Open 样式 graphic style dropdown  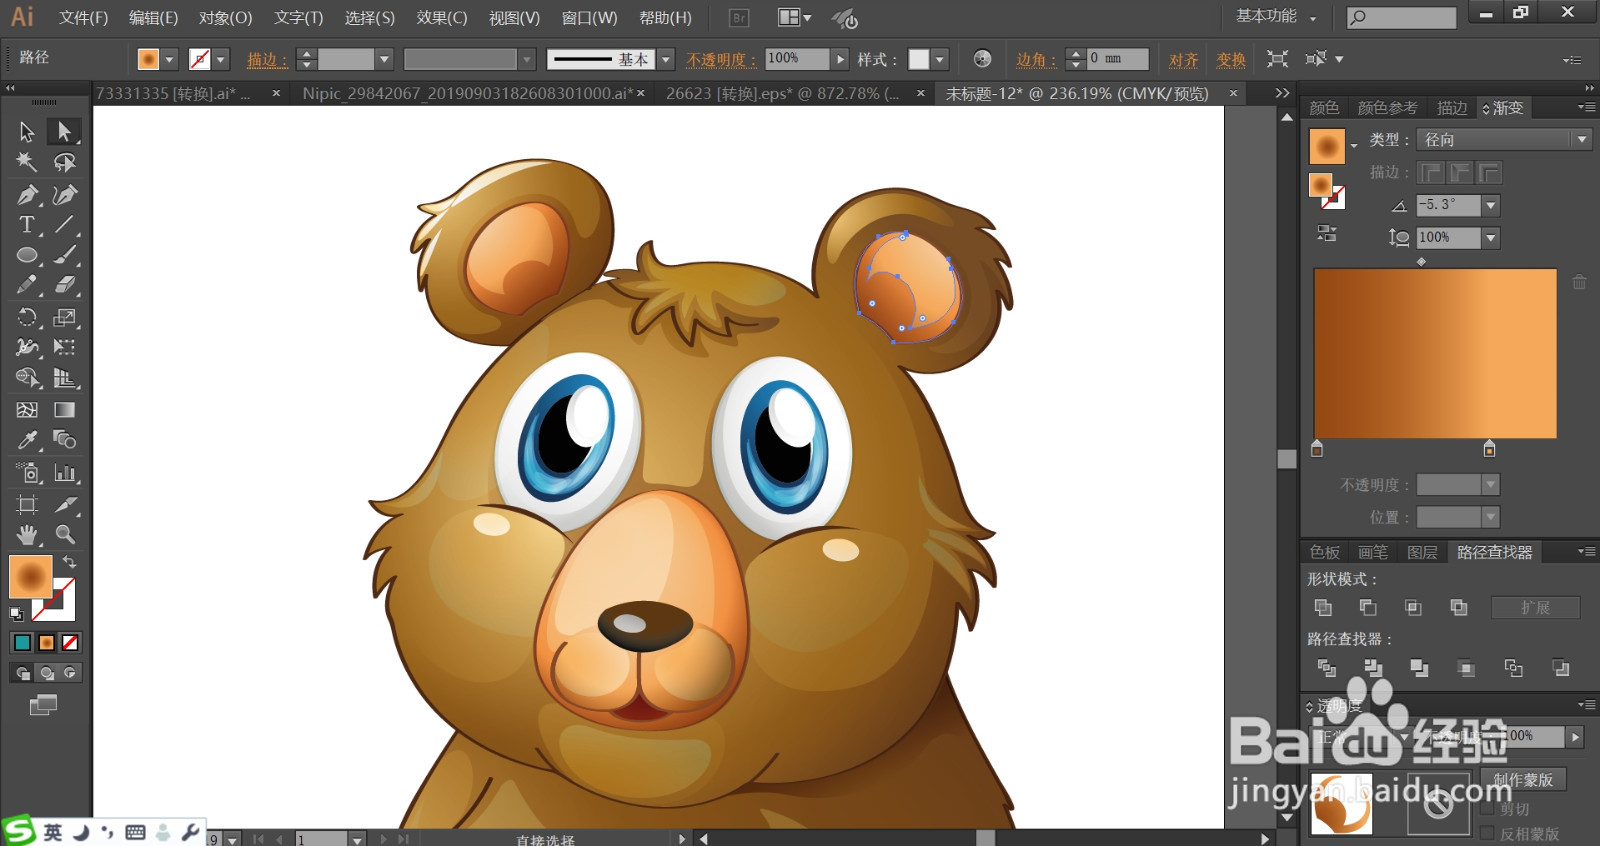(x=939, y=60)
